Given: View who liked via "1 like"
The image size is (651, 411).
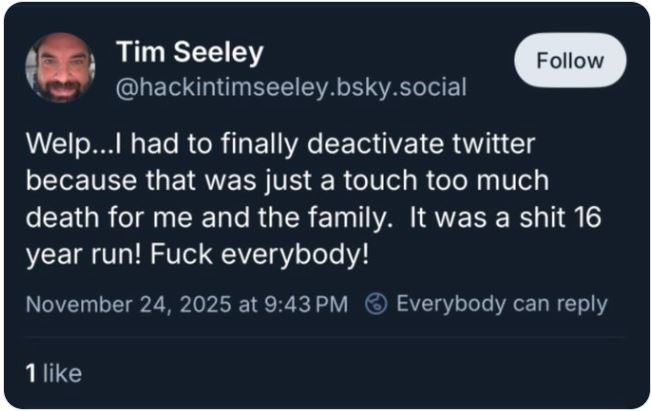Looking at the screenshot, I should point(52,373).
